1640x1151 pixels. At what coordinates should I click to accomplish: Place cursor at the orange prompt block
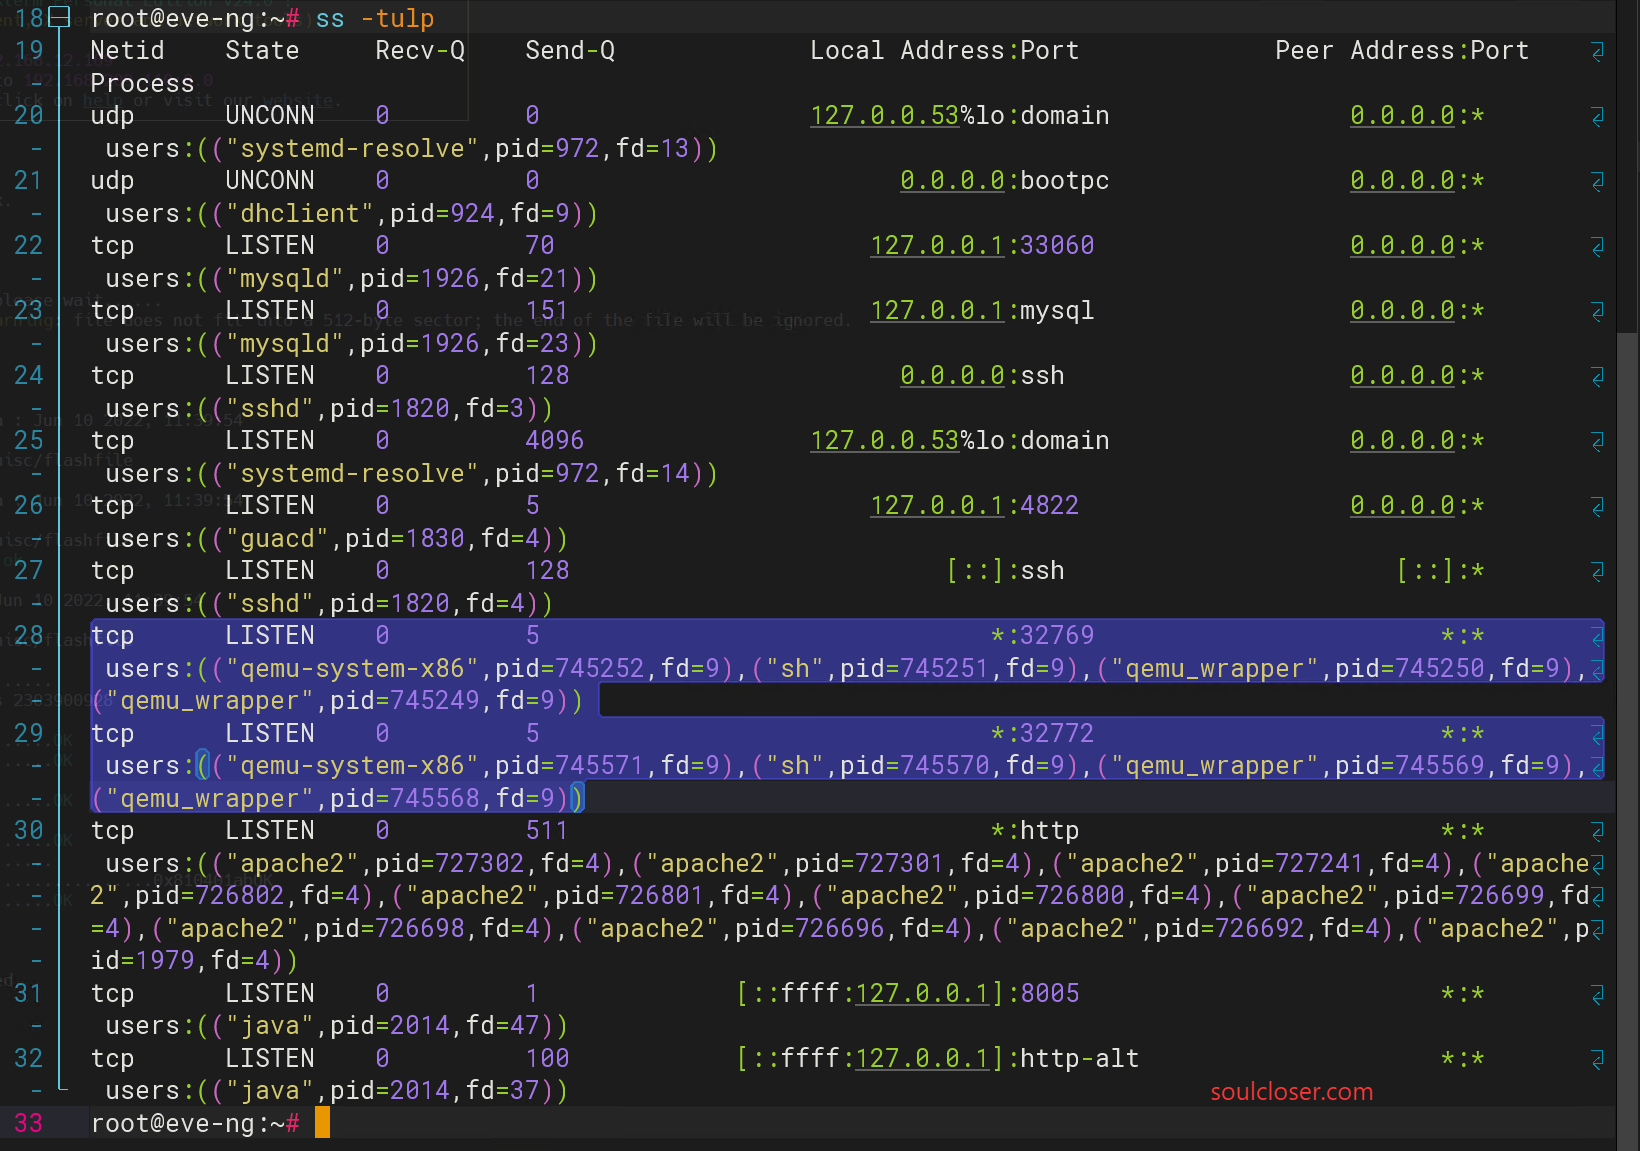pos(322,1122)
